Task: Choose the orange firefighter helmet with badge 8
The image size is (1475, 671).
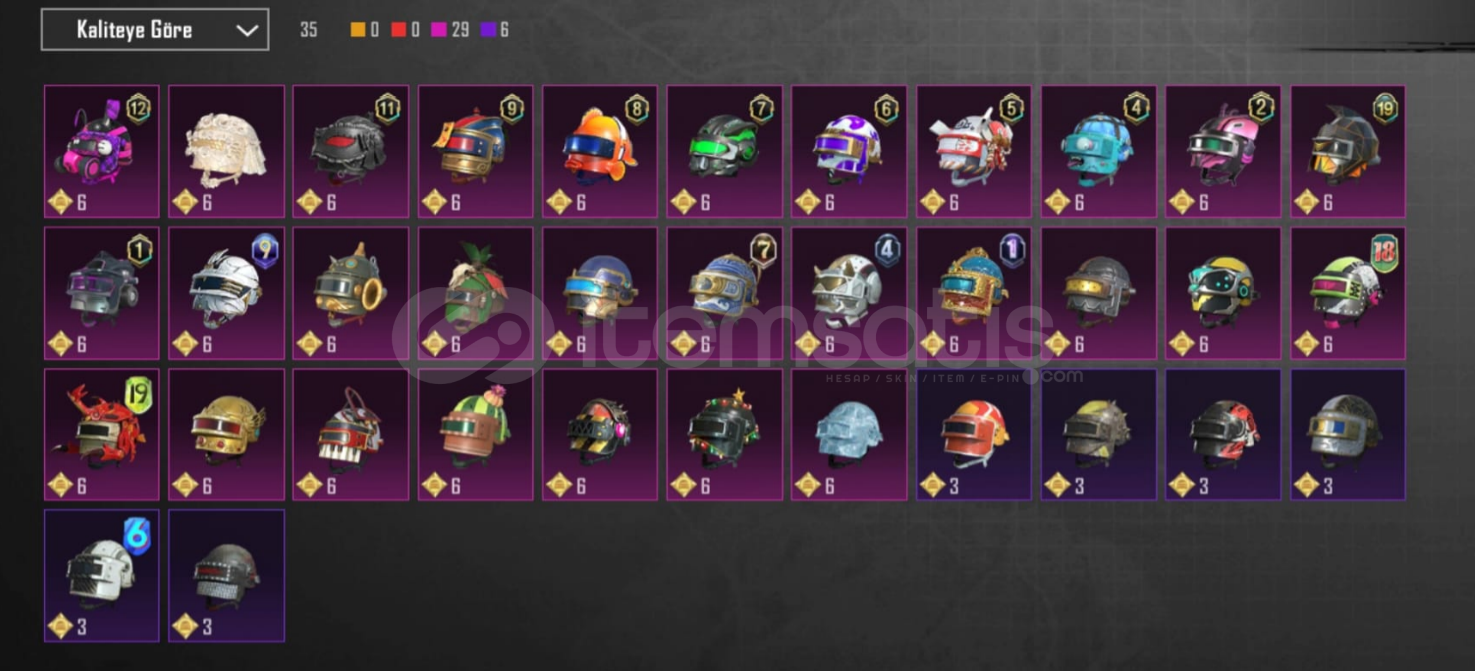Action: point(600,151)
